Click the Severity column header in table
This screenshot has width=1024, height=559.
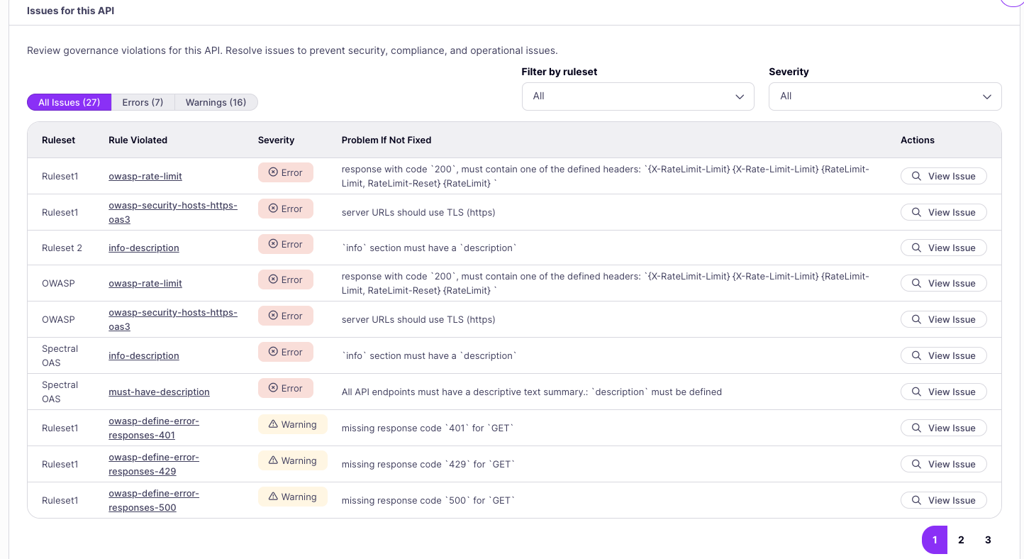click(276, 140)
